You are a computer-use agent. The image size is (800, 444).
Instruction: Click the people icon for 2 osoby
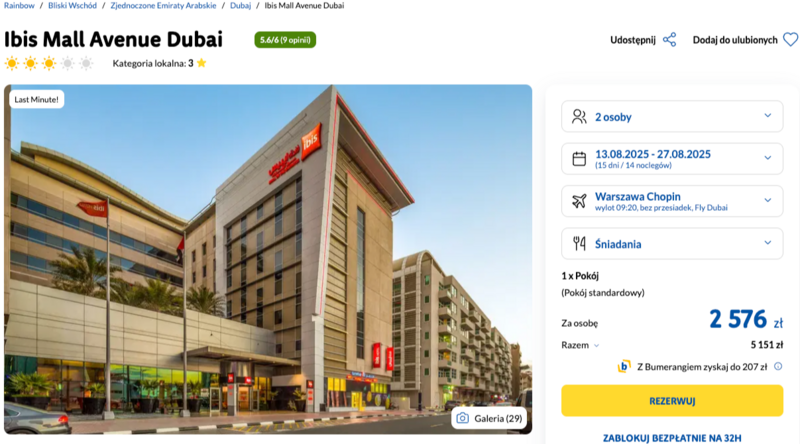579,116
